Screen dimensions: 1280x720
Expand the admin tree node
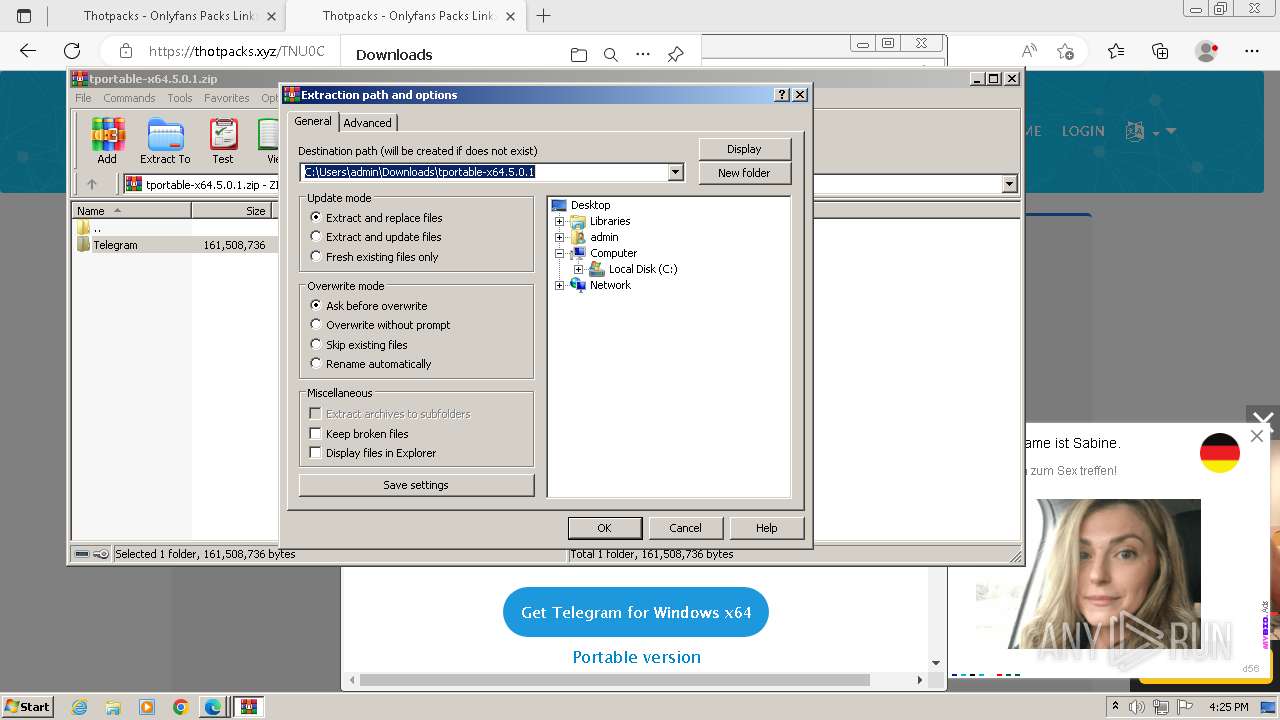coord(560,237)
